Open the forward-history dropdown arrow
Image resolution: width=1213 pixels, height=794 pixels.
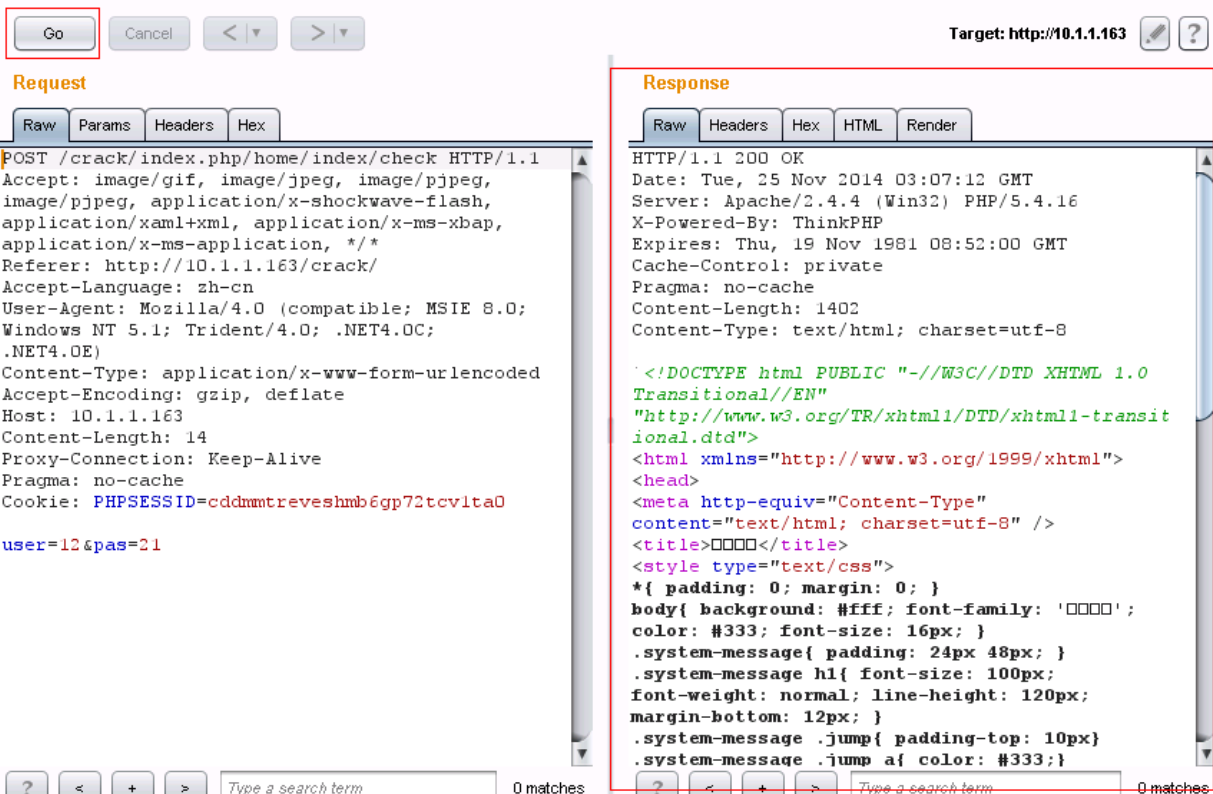click(346, 33)
